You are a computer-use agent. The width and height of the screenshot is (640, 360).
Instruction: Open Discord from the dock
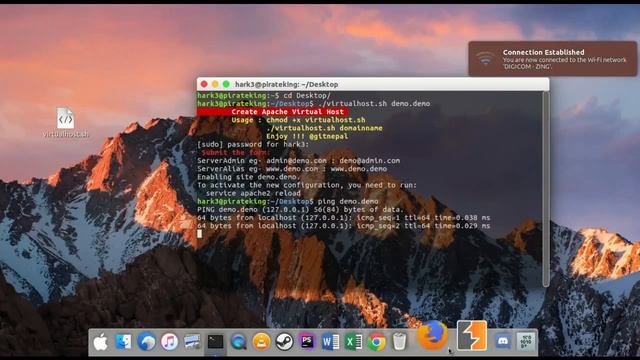503,341
